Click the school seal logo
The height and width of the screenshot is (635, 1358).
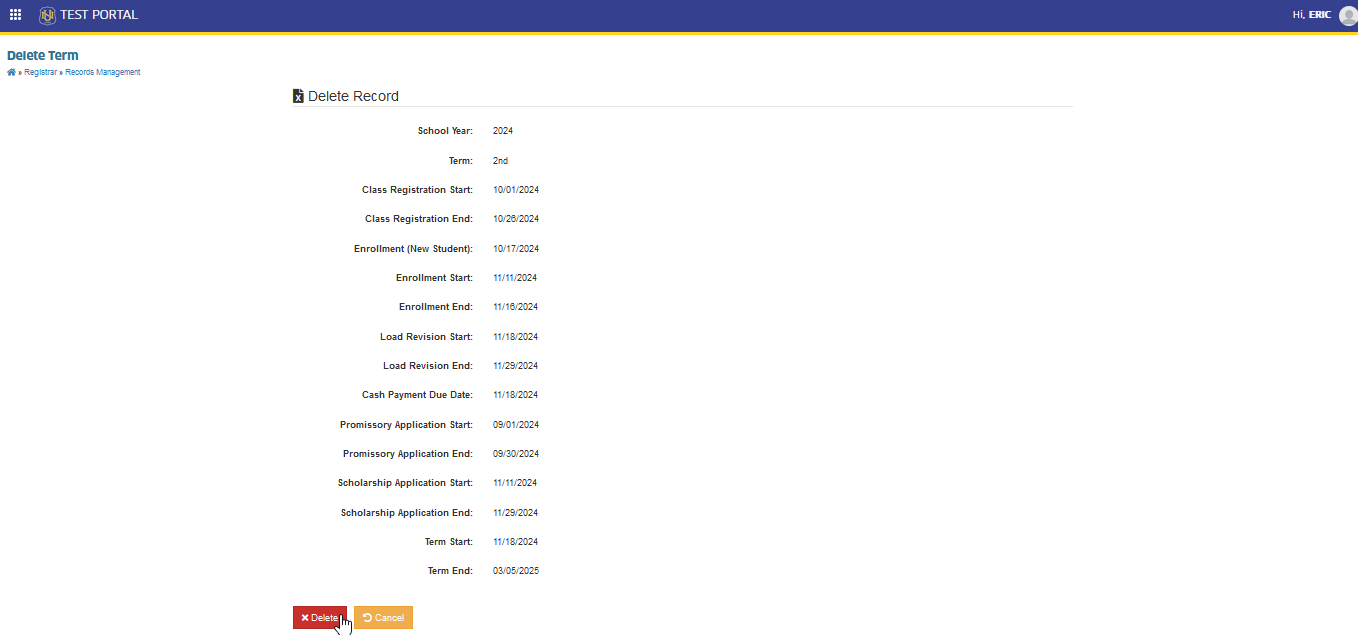(47, 15)
